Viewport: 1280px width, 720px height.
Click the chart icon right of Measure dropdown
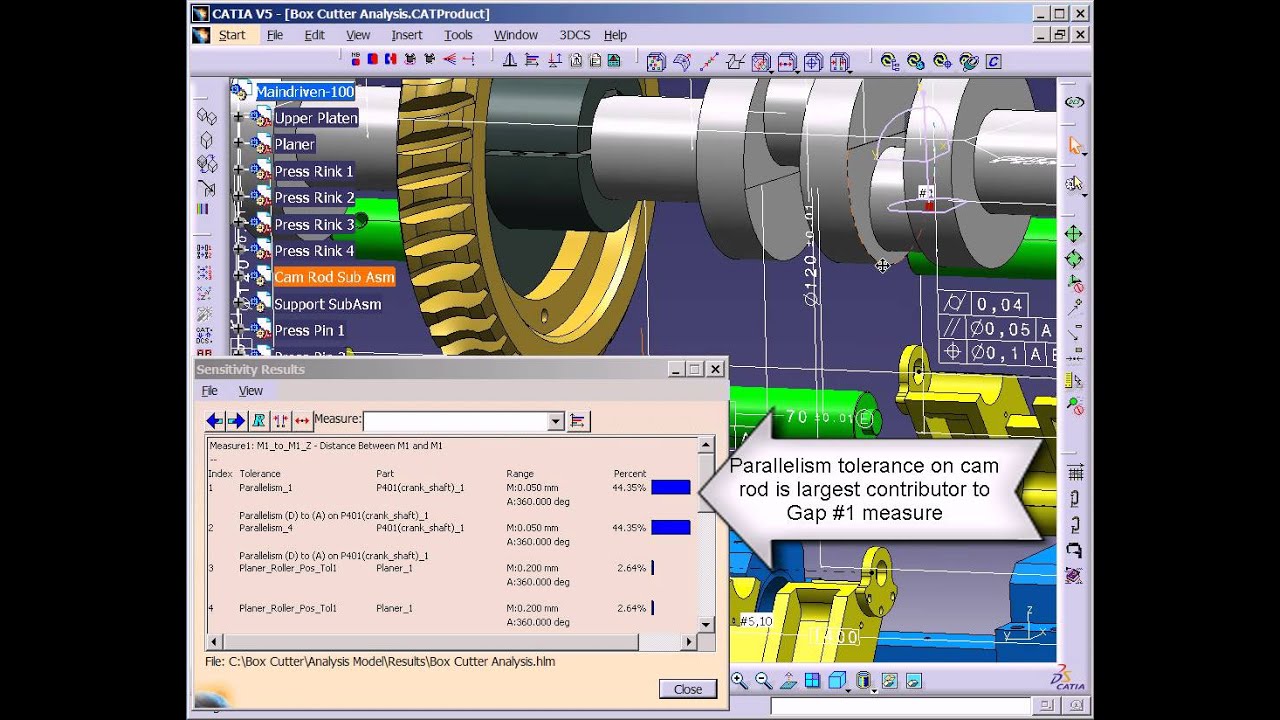pos(577,421)
